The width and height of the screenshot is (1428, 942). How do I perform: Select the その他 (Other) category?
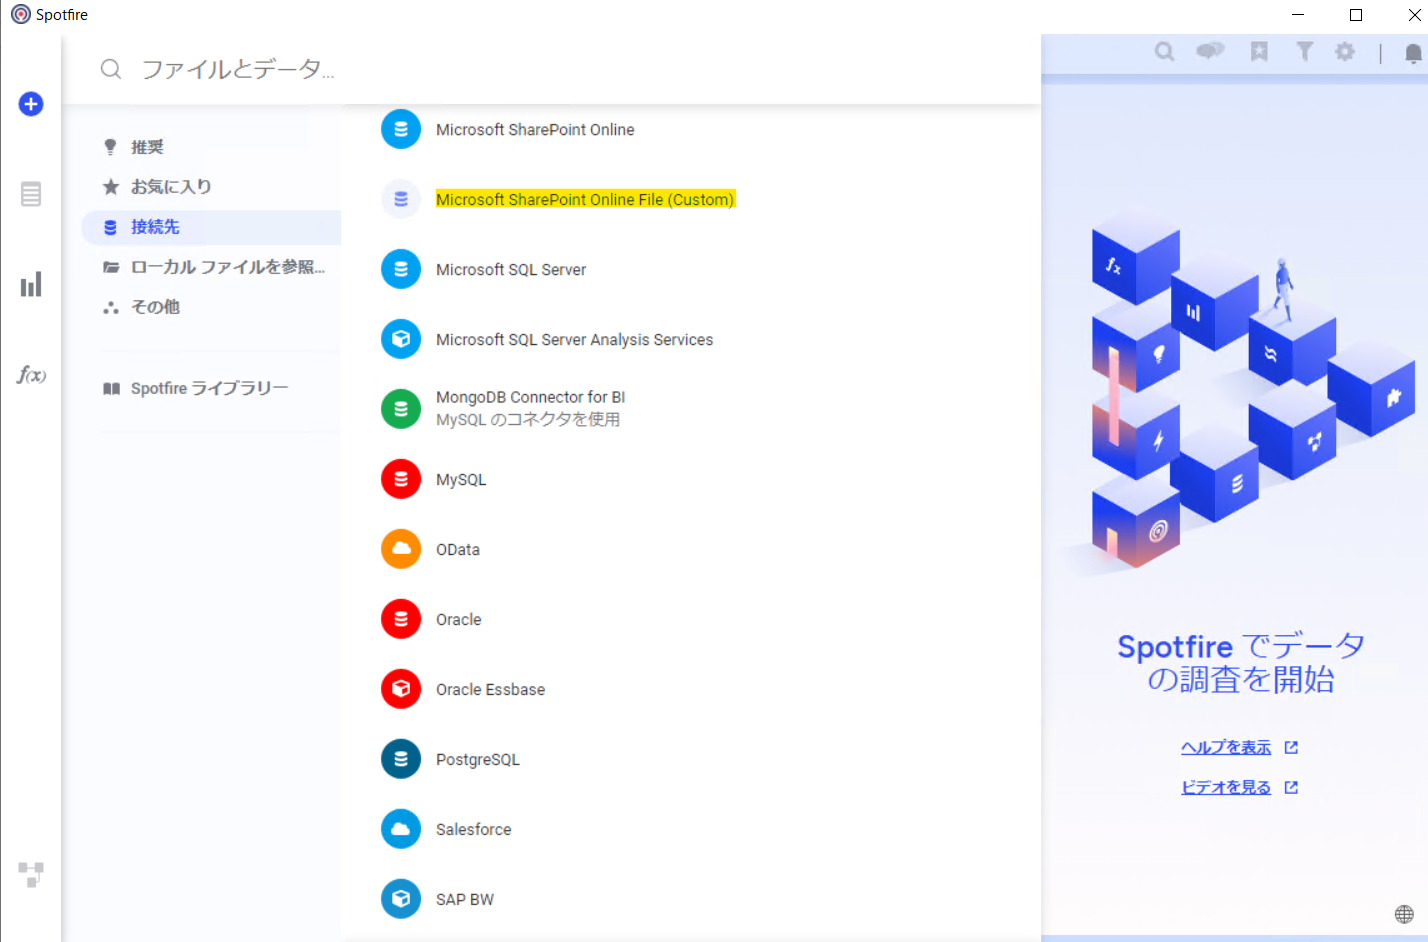click(211, 307)
